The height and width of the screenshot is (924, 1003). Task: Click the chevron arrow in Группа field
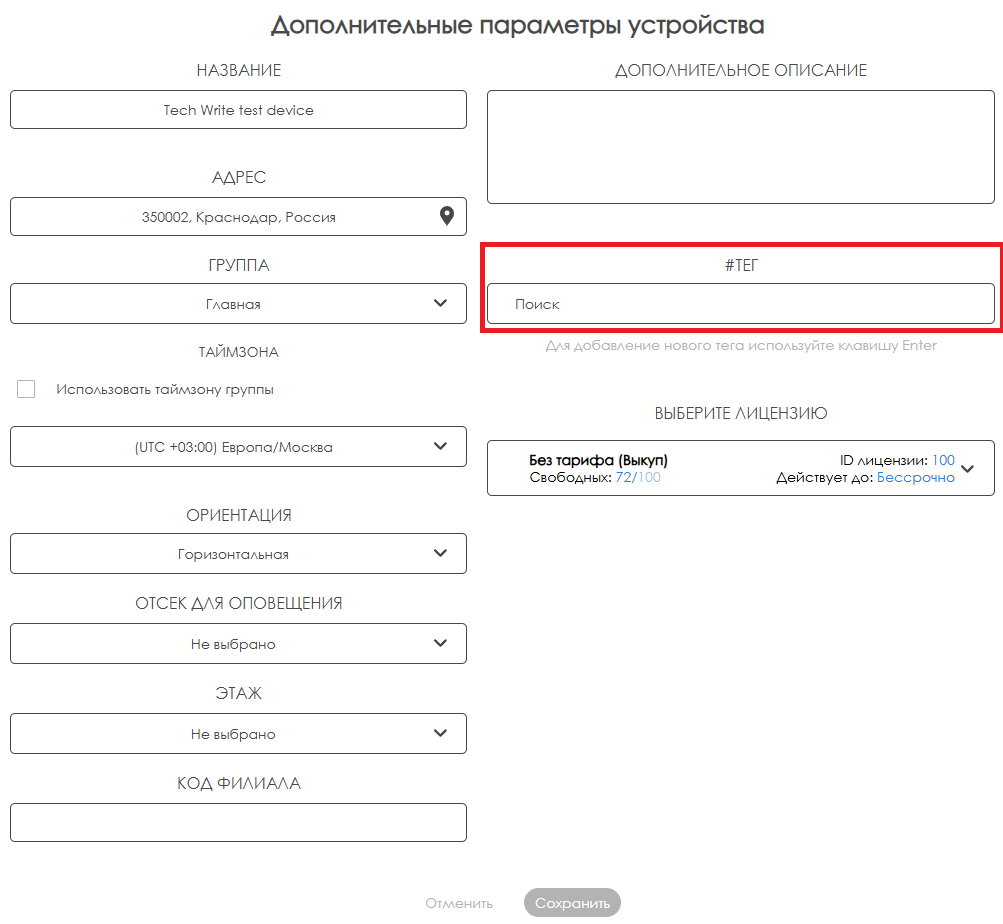click(x=441, y=303)
